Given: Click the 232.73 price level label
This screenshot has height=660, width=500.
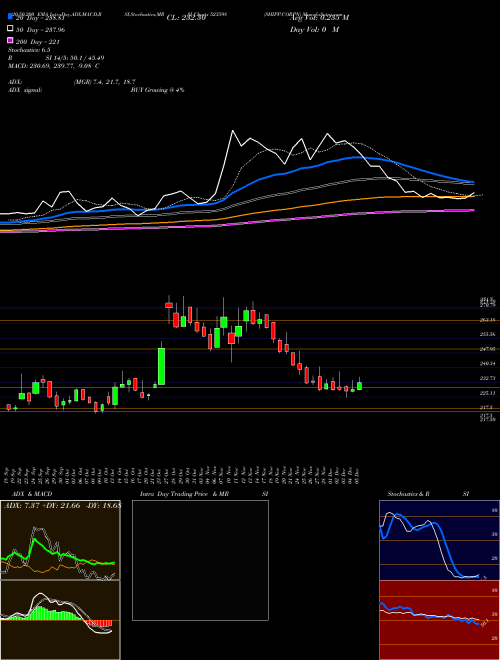Looking at the screenshot, I should coord(487,378).
